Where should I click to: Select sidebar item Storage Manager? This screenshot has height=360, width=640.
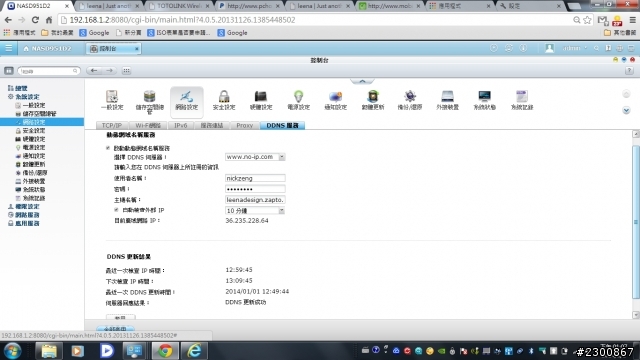[x=36, y=113]
